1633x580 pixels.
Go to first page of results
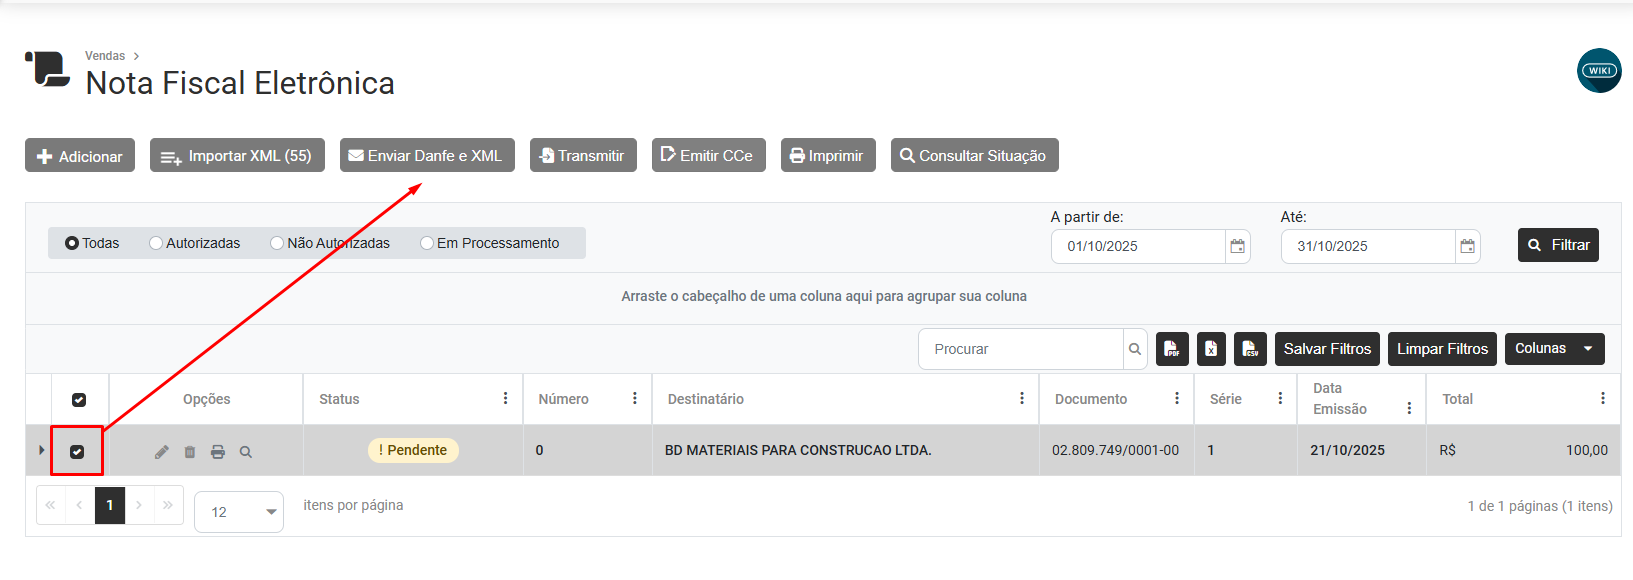tap(50, 505)
